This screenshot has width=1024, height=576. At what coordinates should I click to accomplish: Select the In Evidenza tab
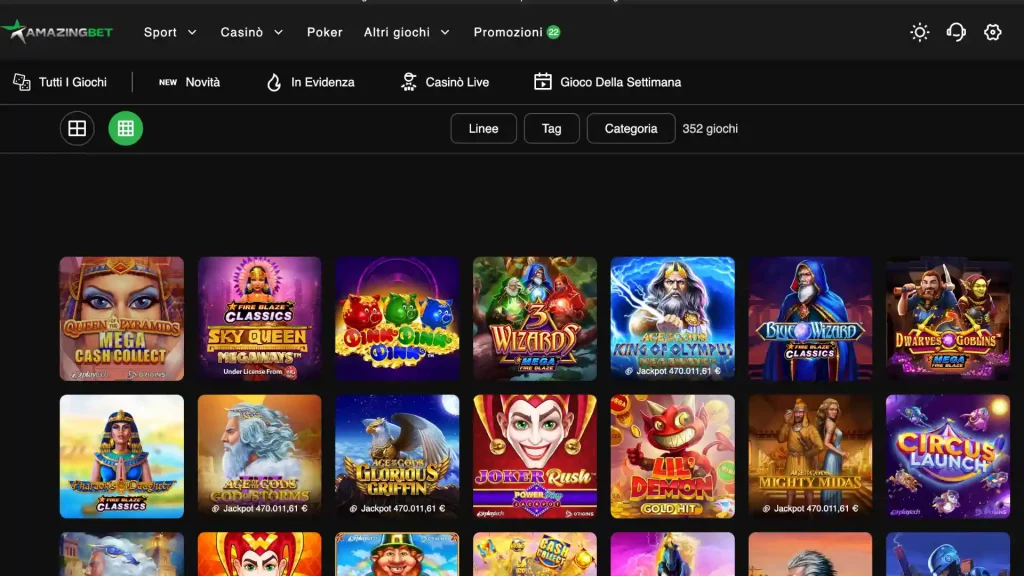[310, 82]
